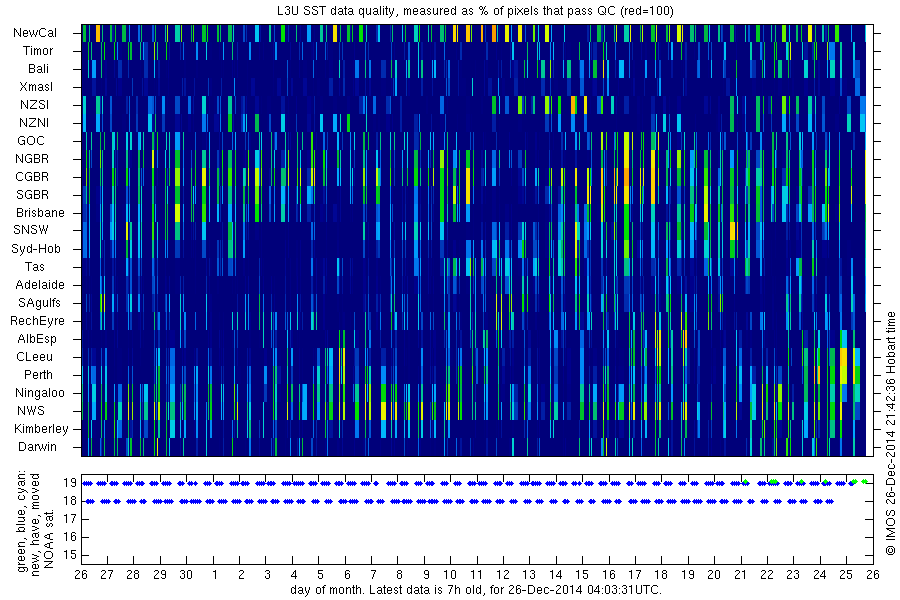900x600 pixels.
Task: Click the Perth row label
Action: point(38,375)
